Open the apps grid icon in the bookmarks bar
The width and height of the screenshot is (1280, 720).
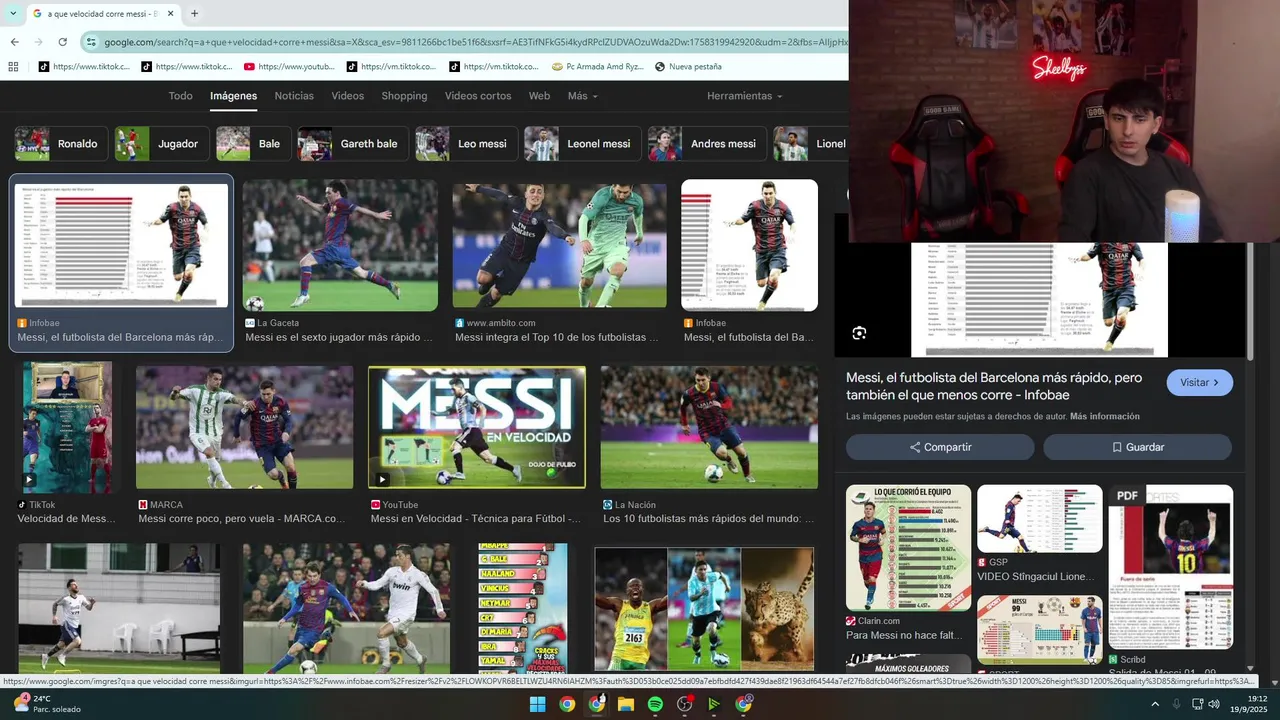click(13, 67)
